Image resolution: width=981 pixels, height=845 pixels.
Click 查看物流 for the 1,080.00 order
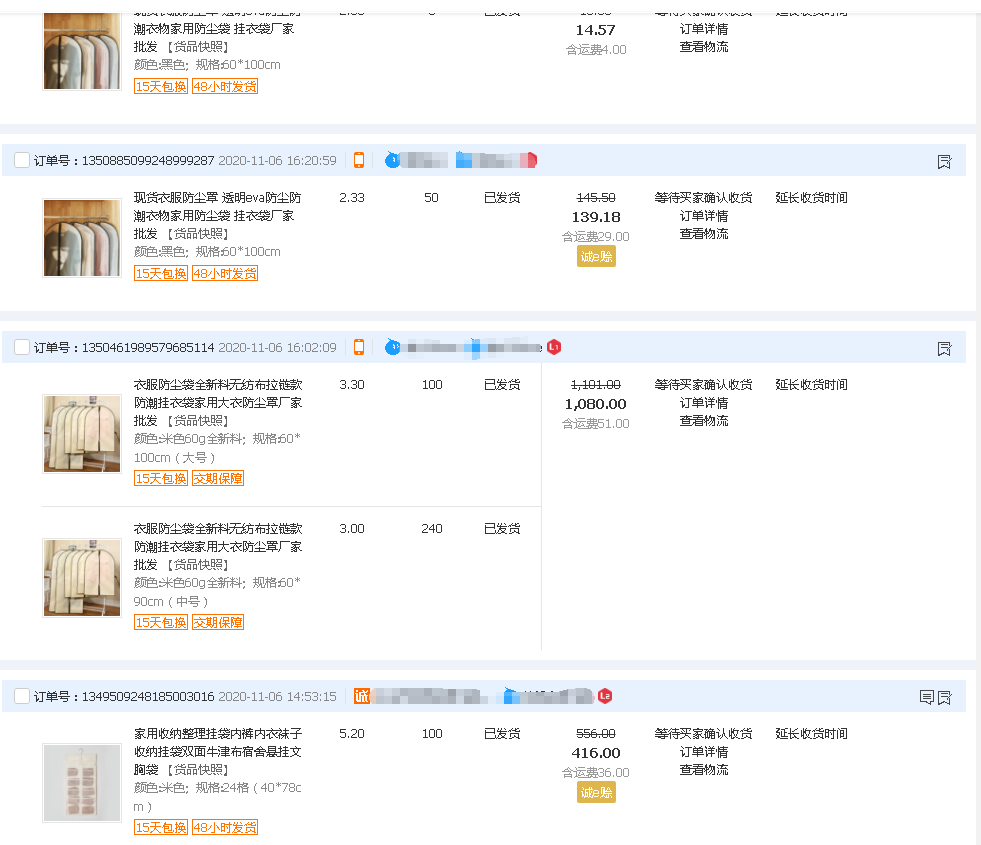(704, 421)
